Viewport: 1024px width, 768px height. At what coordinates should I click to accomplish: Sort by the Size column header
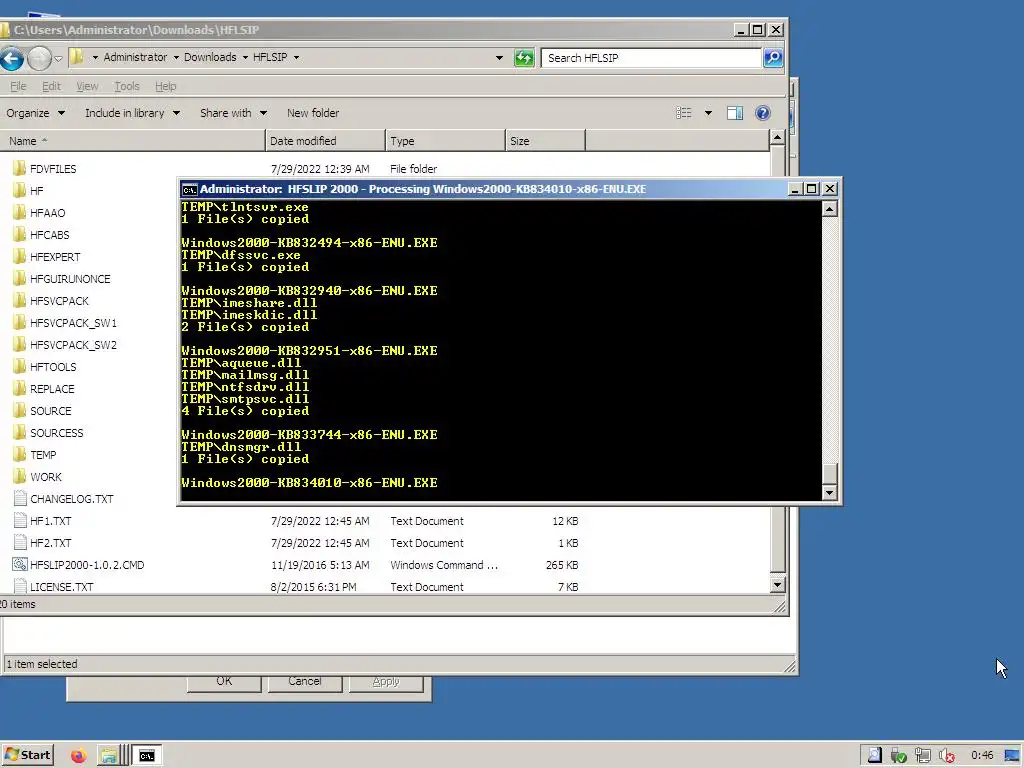tap(545, 141)
